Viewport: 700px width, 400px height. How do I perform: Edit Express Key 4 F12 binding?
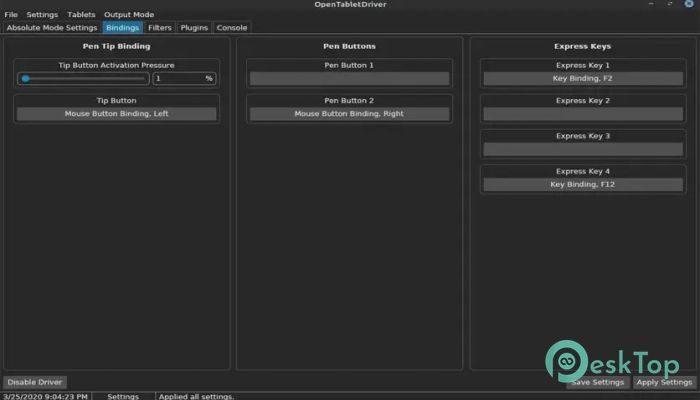(583, 184)
